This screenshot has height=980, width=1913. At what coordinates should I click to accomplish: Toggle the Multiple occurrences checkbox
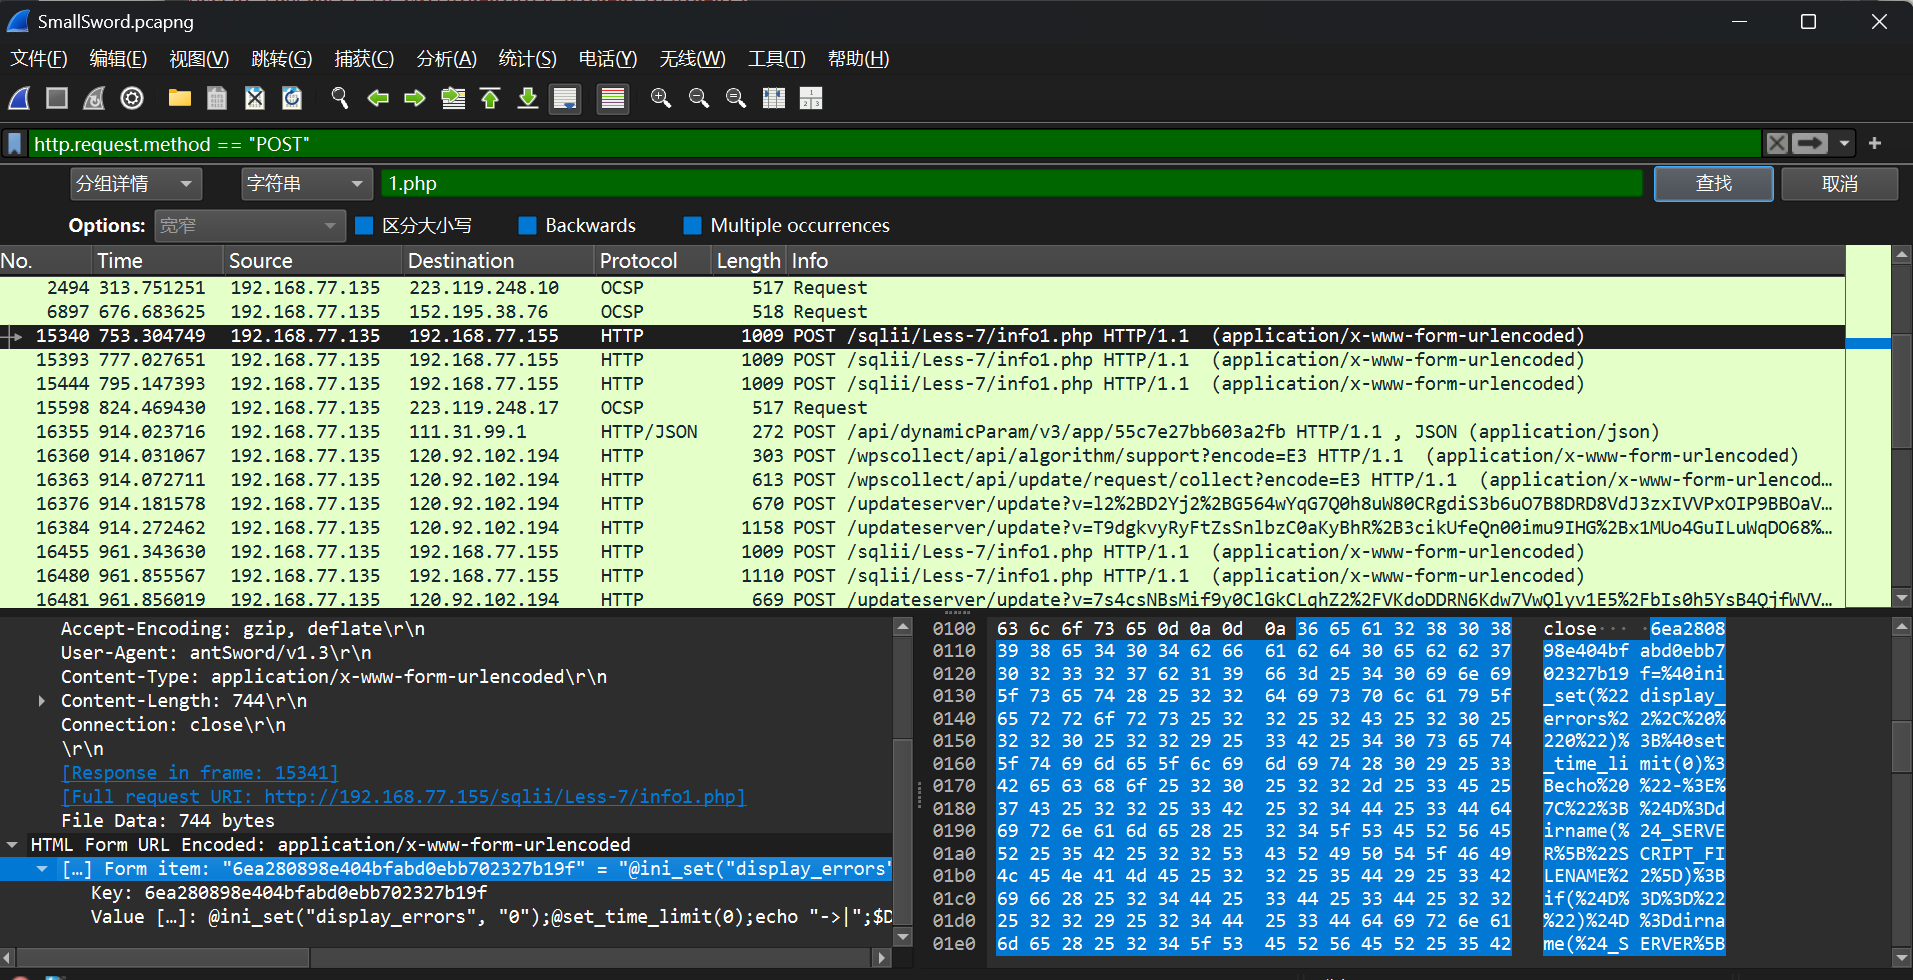[692, 226]
